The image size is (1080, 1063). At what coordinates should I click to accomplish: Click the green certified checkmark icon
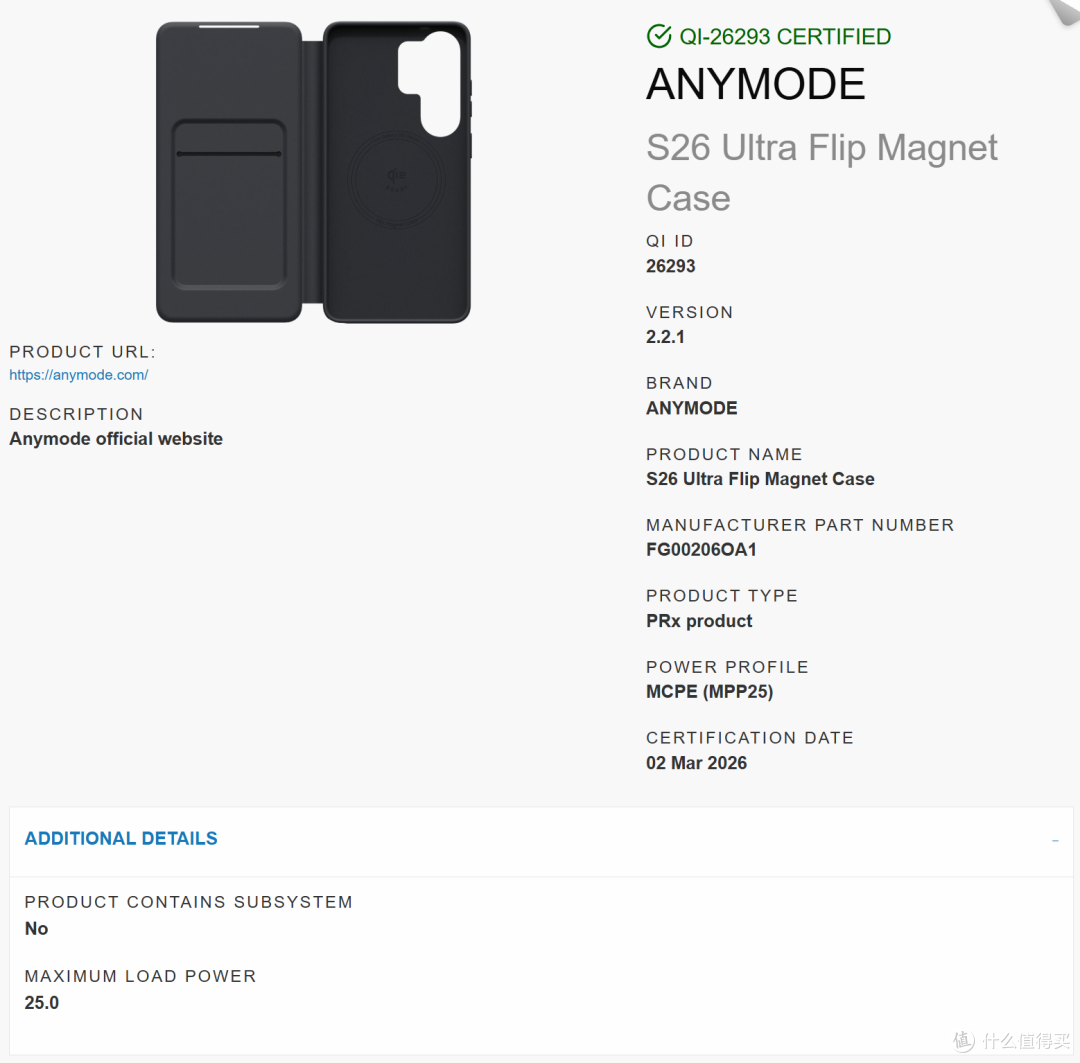658,36
